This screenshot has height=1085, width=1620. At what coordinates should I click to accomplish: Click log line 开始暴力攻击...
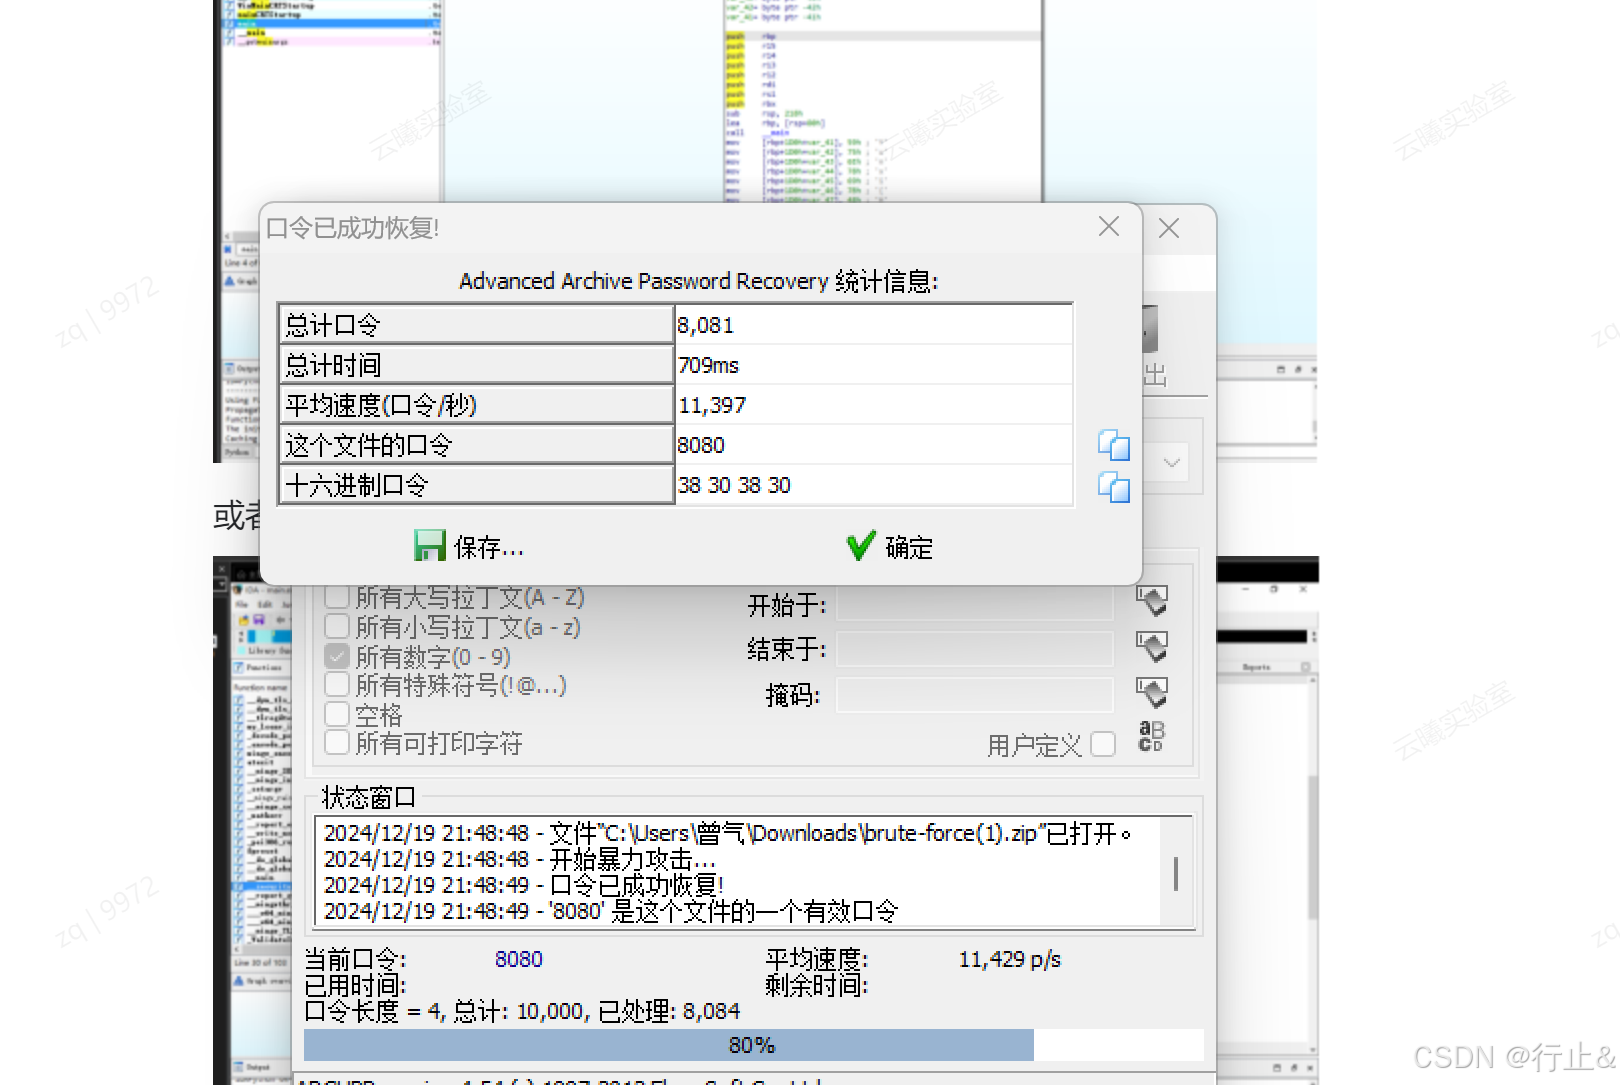[520, 859]
